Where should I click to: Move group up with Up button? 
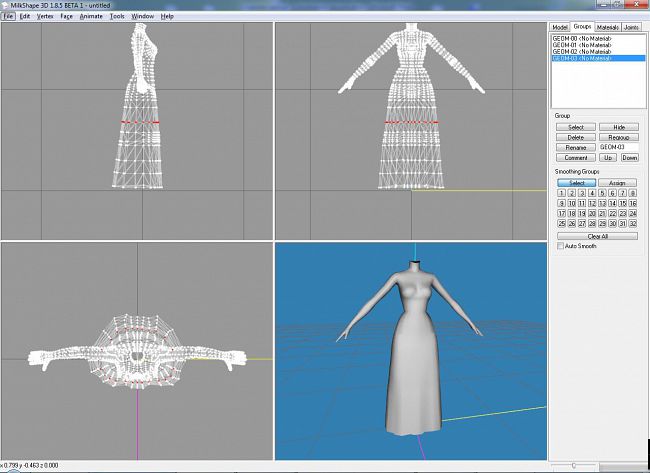point(609,158)
